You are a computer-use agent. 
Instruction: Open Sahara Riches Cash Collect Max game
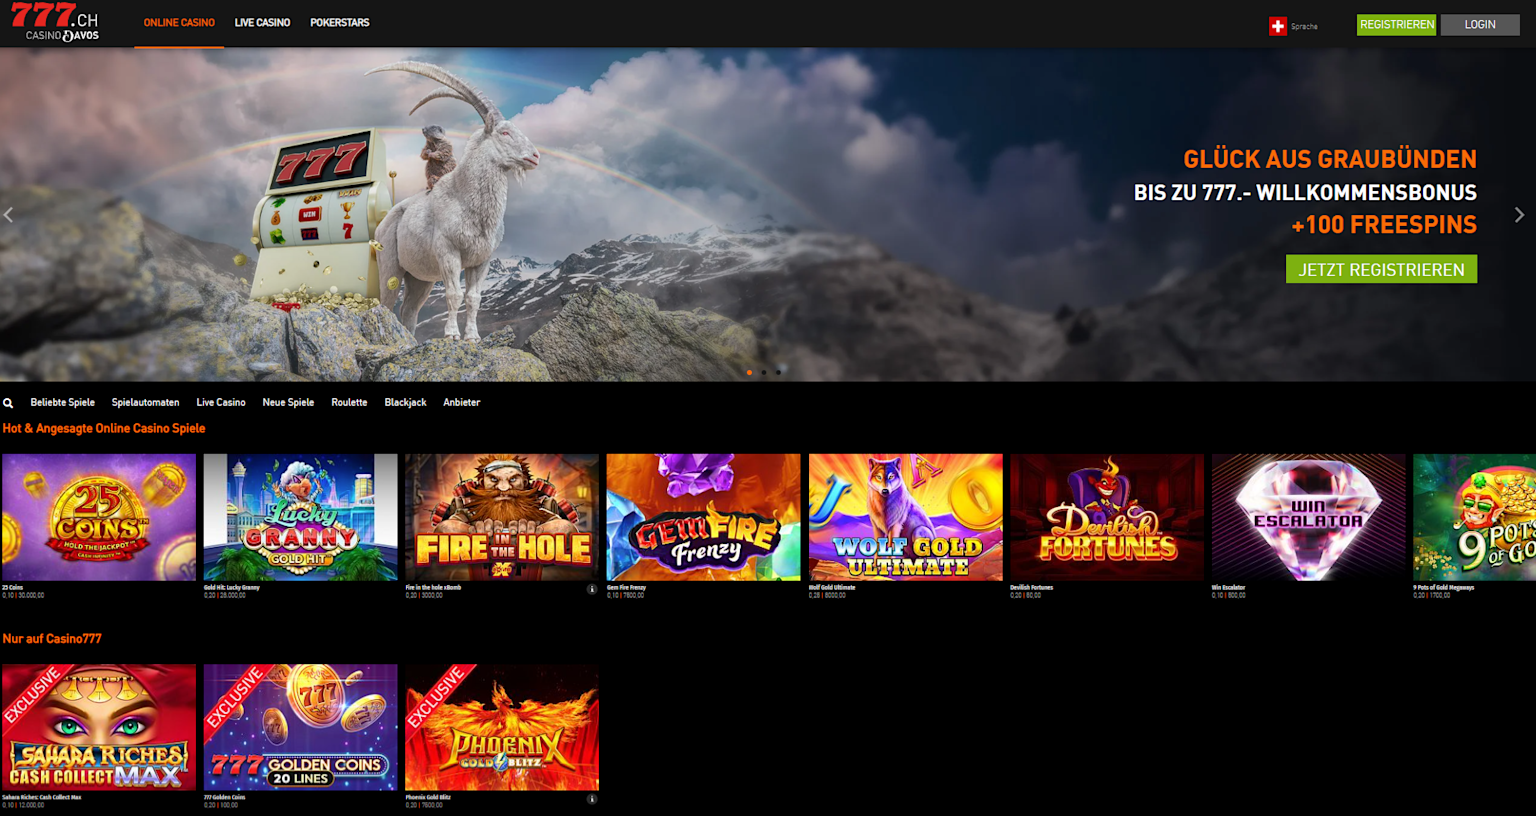[x=99, y=727]
